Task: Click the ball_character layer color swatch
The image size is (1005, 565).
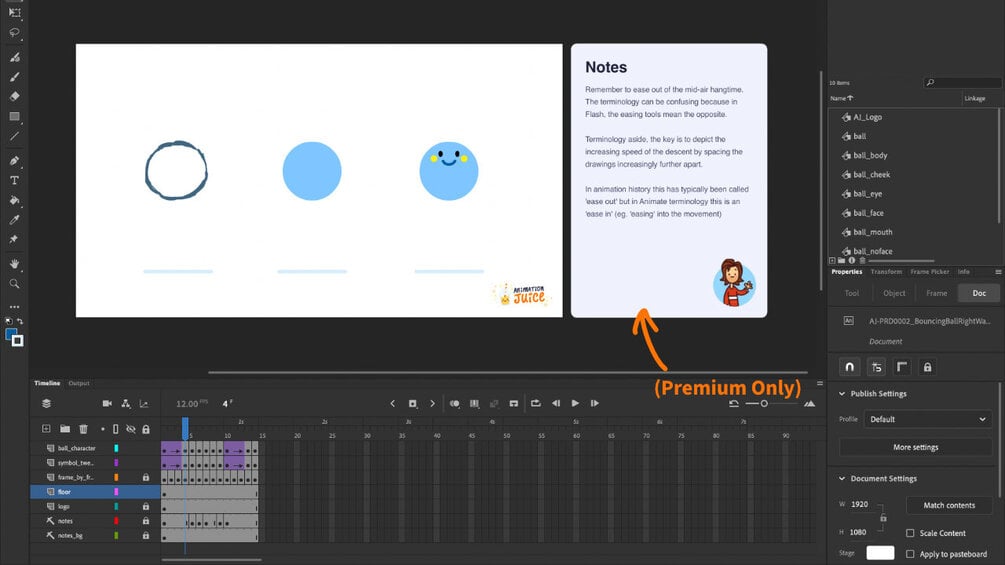Action: [x=116, y=448]
